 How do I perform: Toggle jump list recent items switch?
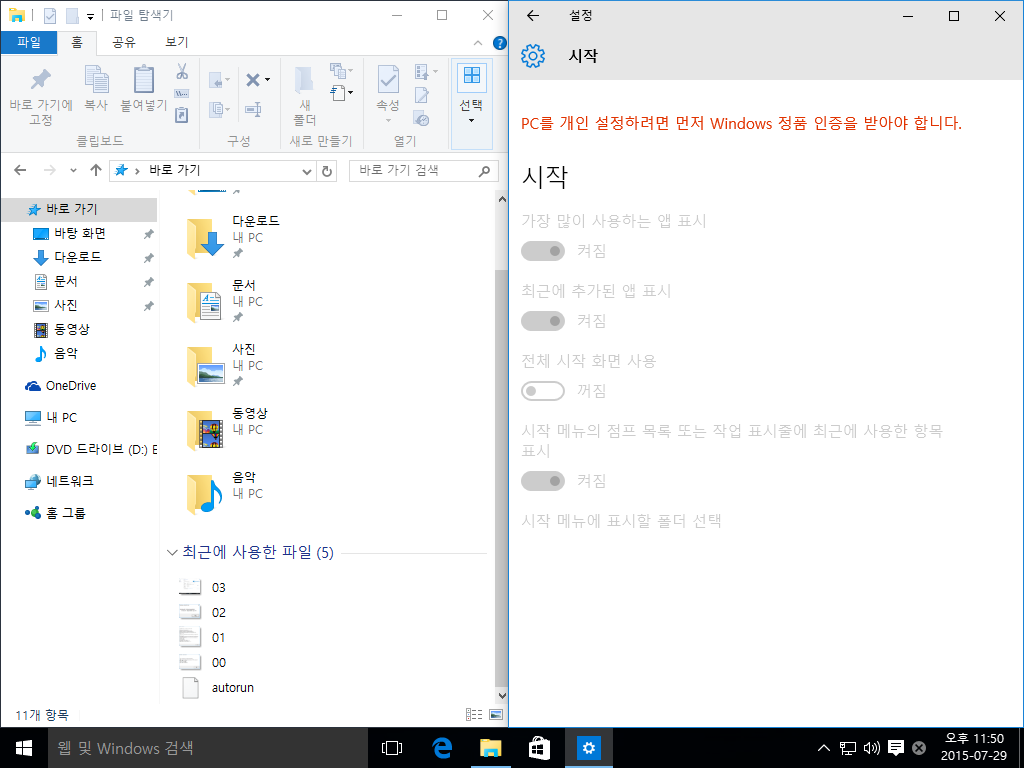(x=543, y=481)
